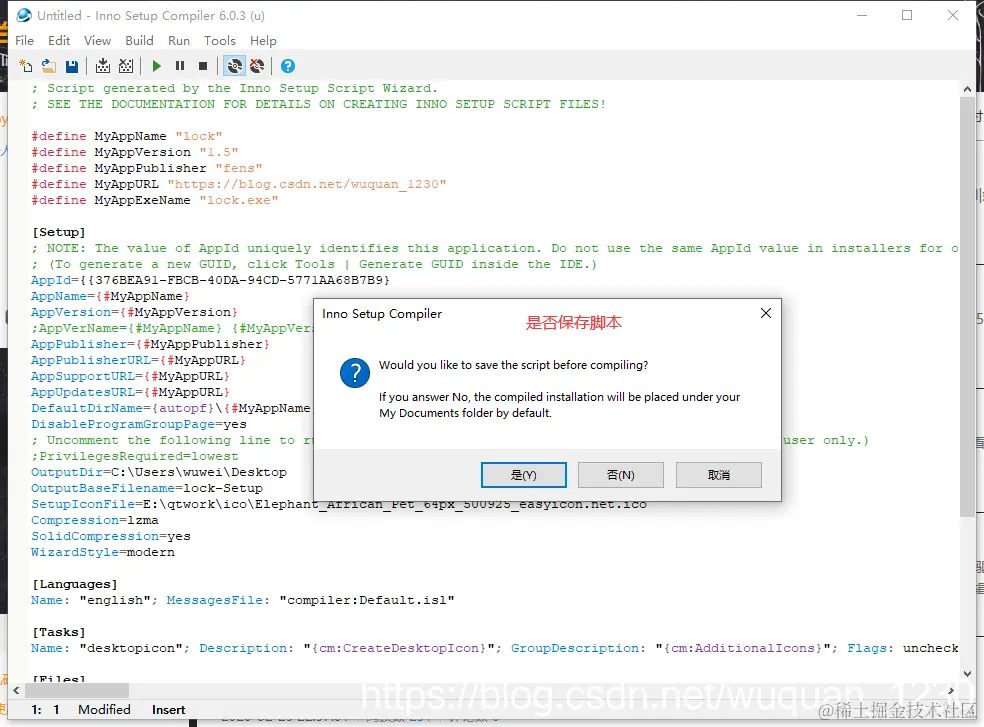
Task: Click the #define MyAppName "lock" line
Action: pyautogui.click(x=127, y=136)
